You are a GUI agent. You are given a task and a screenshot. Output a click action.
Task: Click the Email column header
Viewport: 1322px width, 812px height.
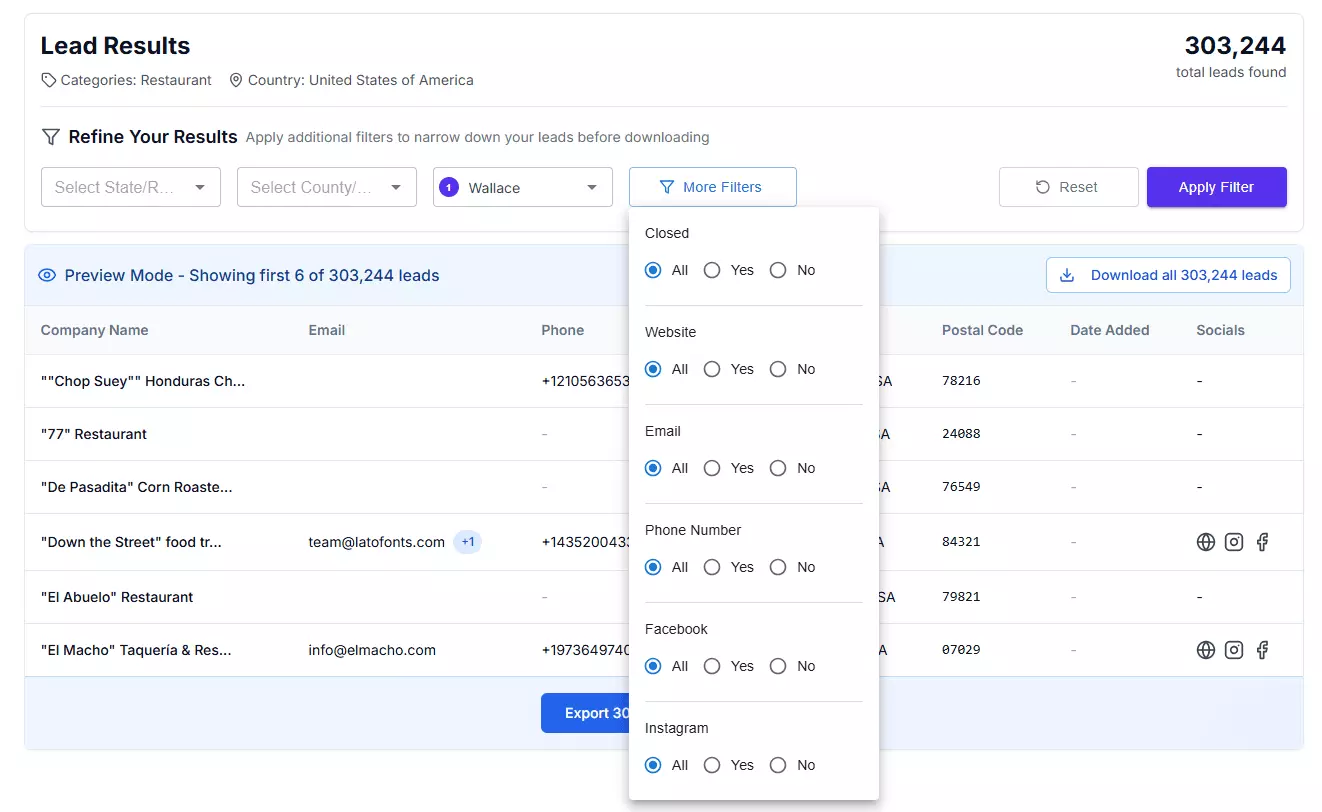[x=327, y=330]
